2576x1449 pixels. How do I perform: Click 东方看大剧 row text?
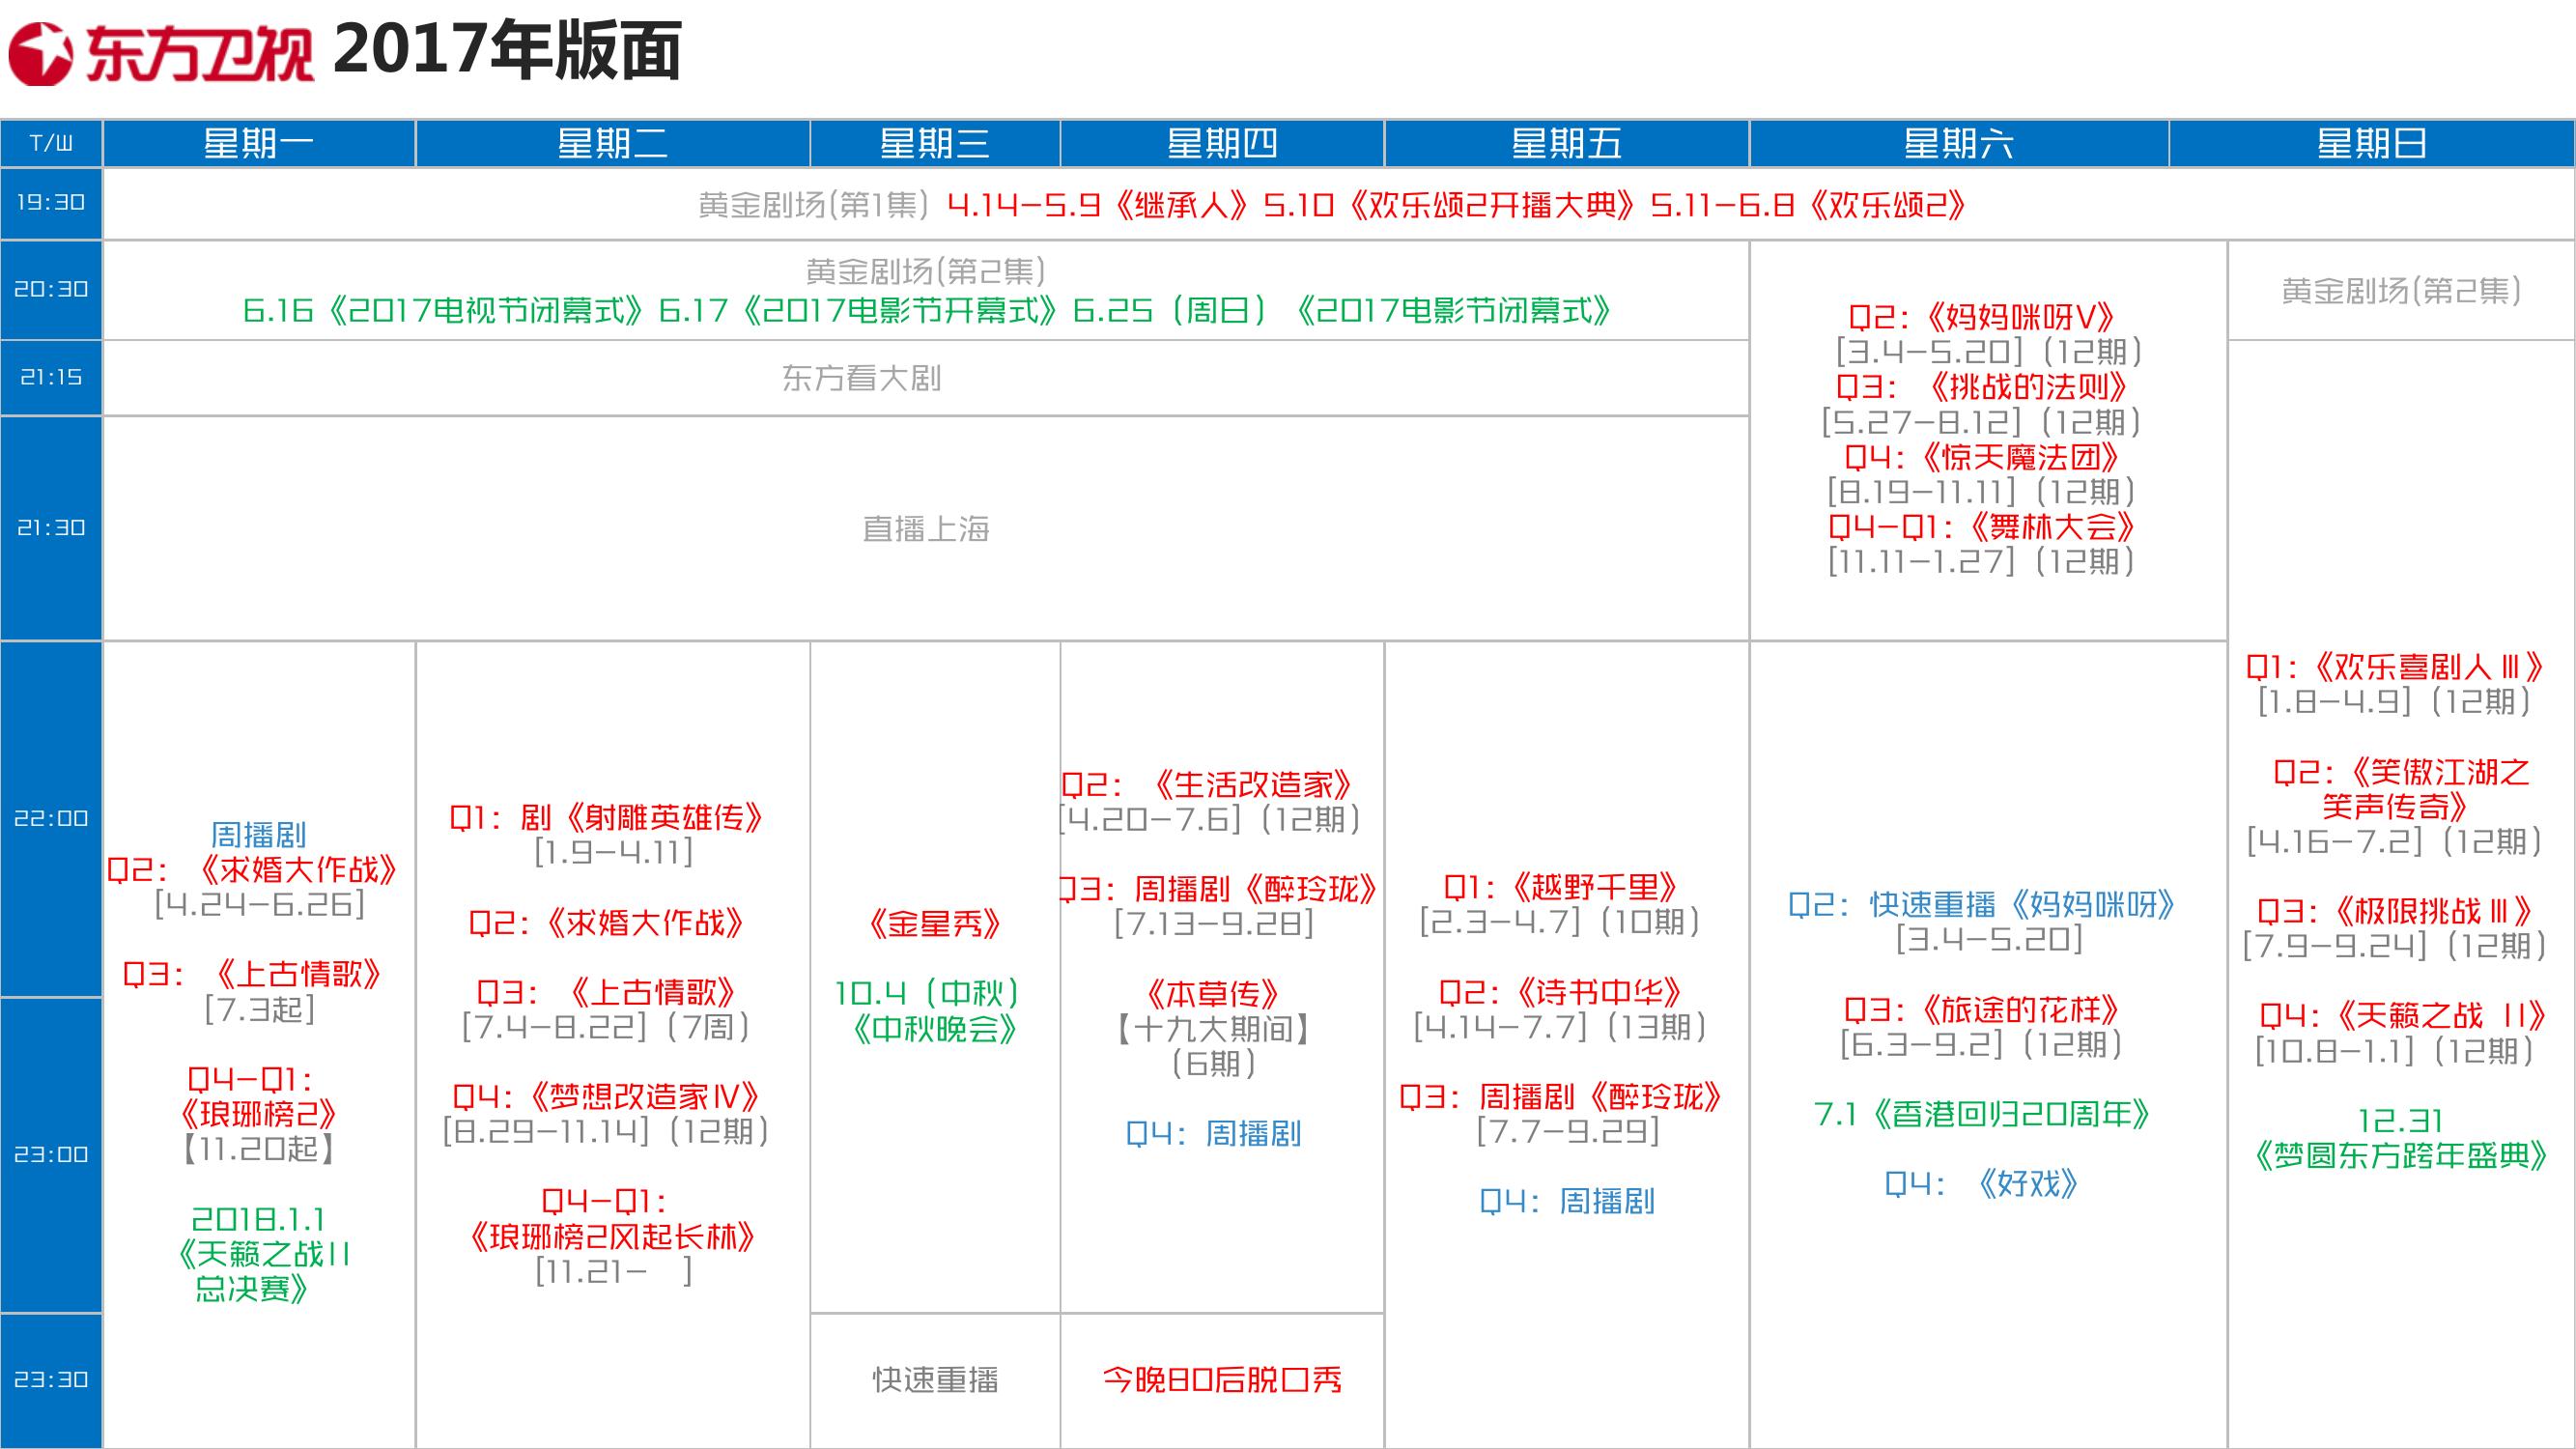pos(861,378)
